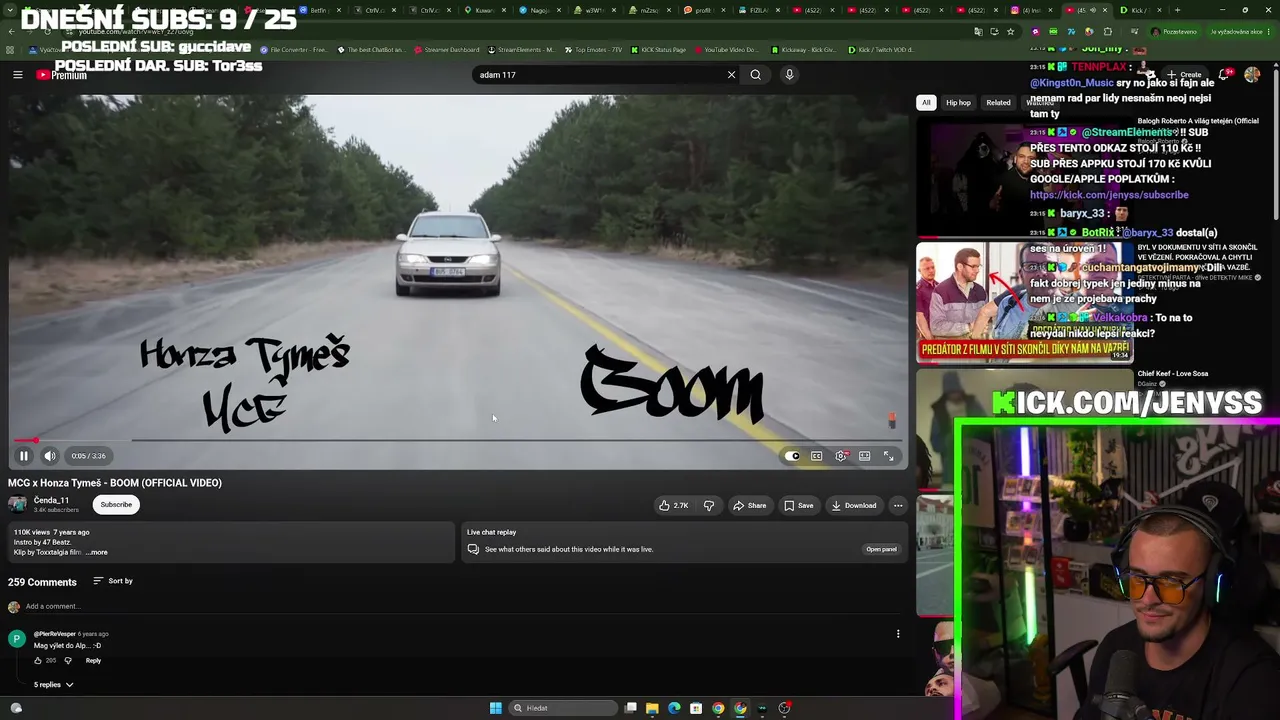Toggle the autoplay switch
This screenshot has width=1280, height=720.
tap(792, 456)
